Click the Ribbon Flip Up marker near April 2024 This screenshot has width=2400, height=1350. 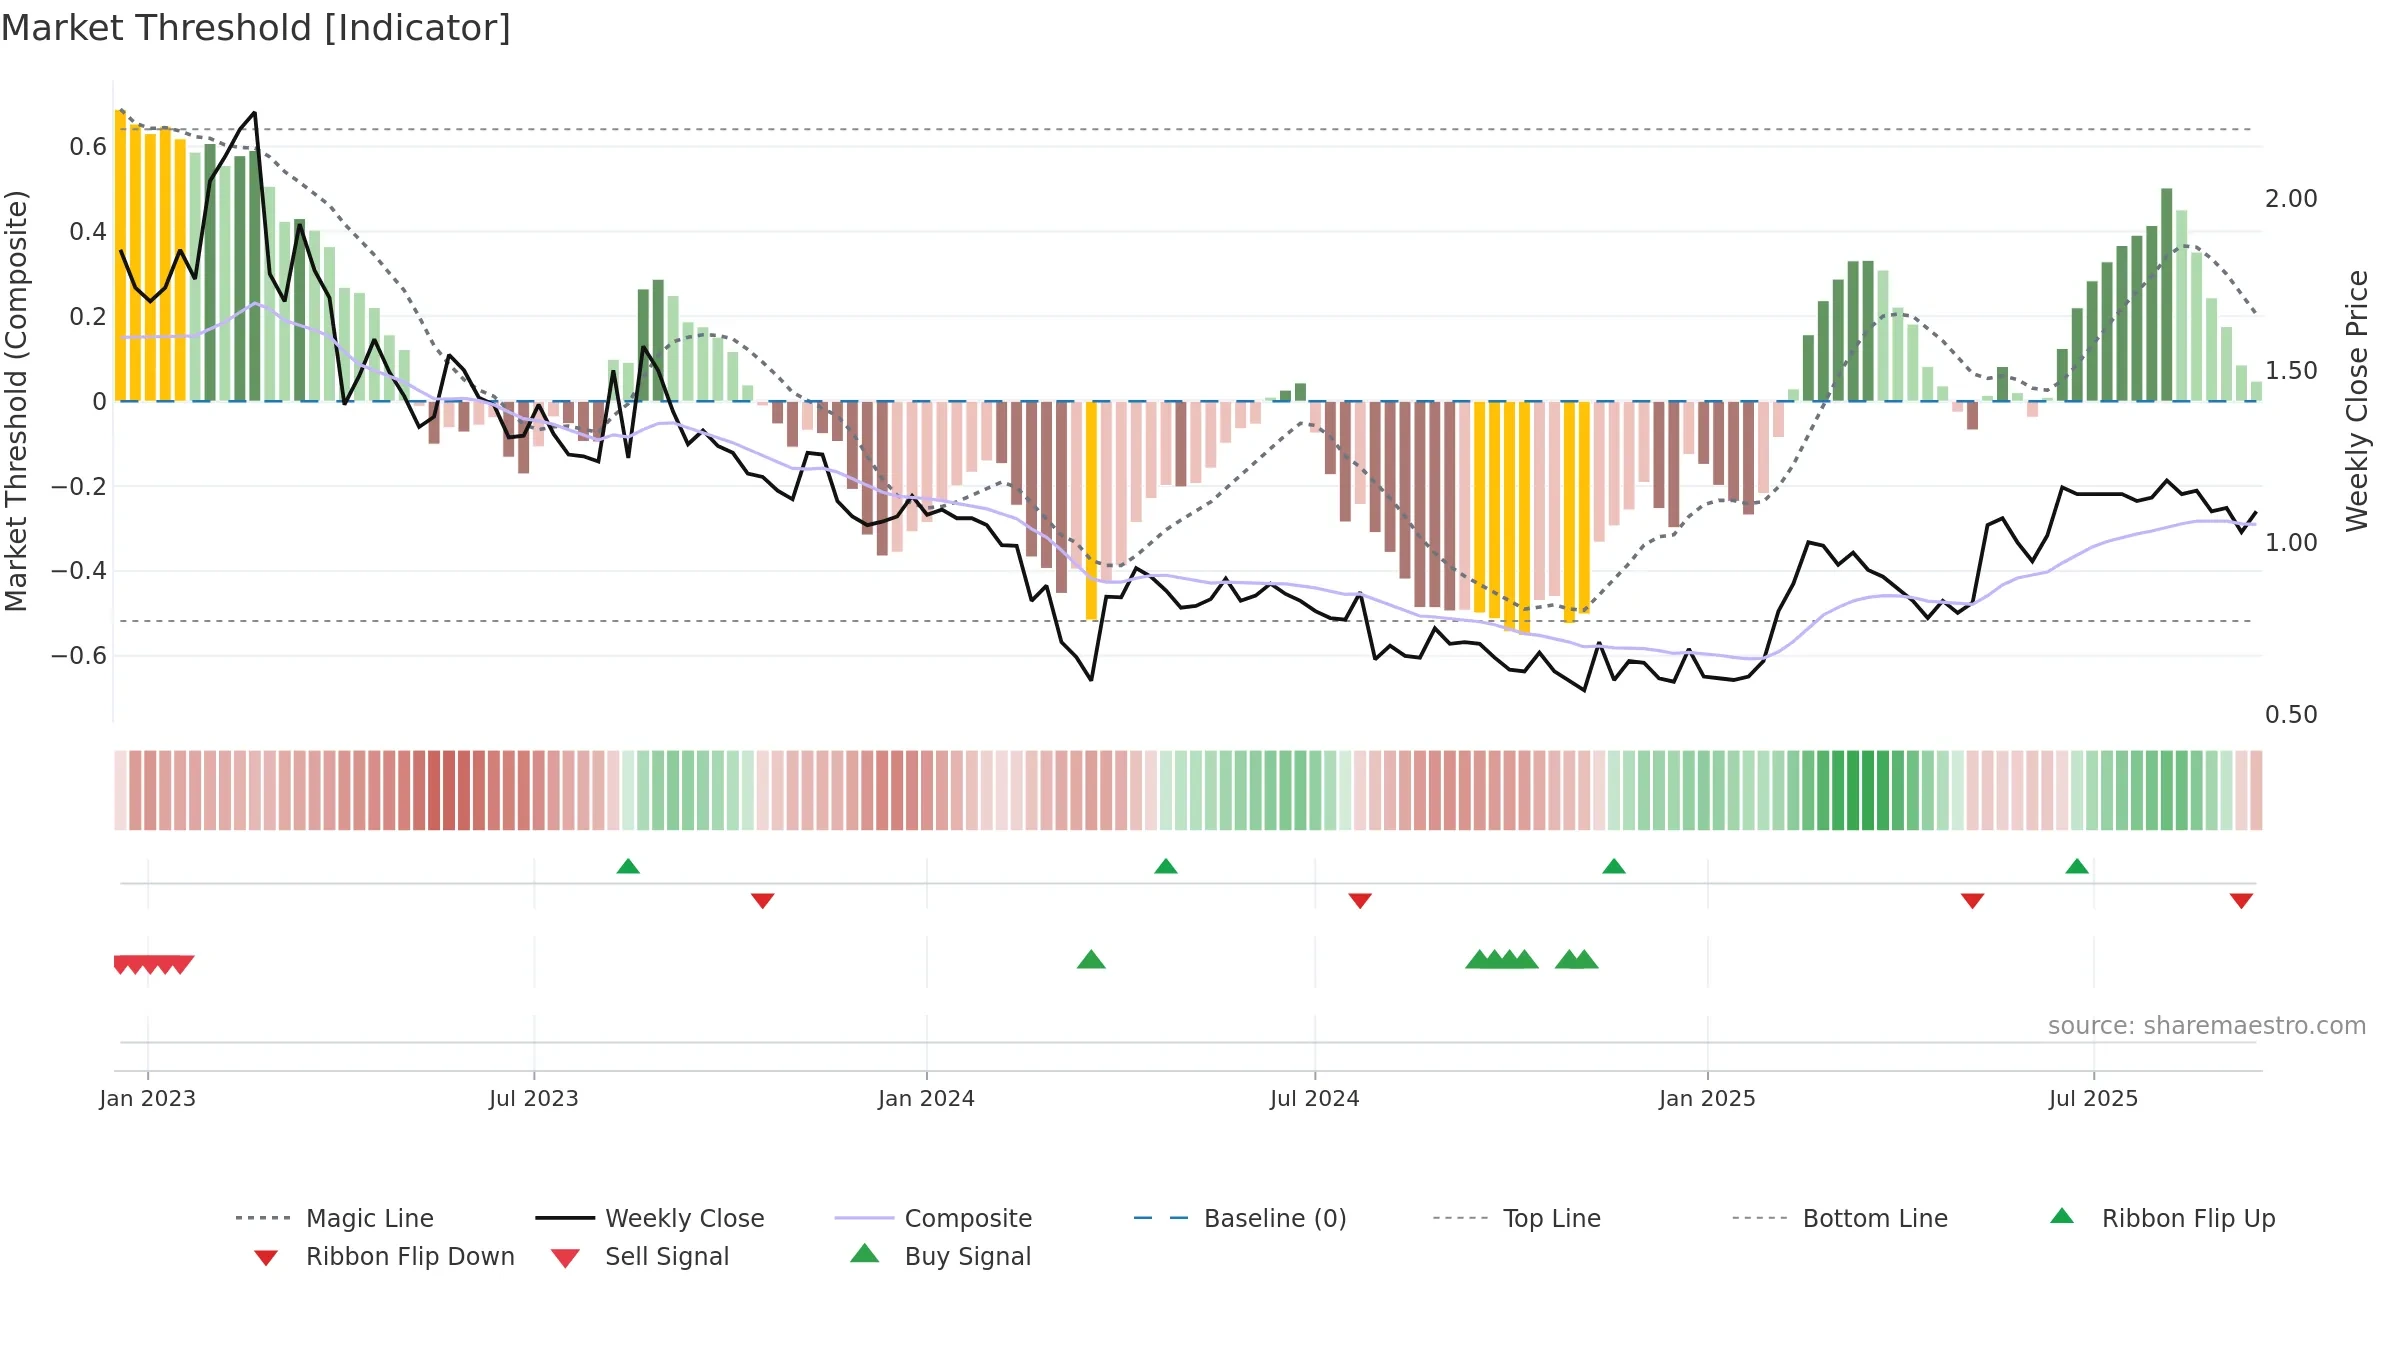(1166, 866)
